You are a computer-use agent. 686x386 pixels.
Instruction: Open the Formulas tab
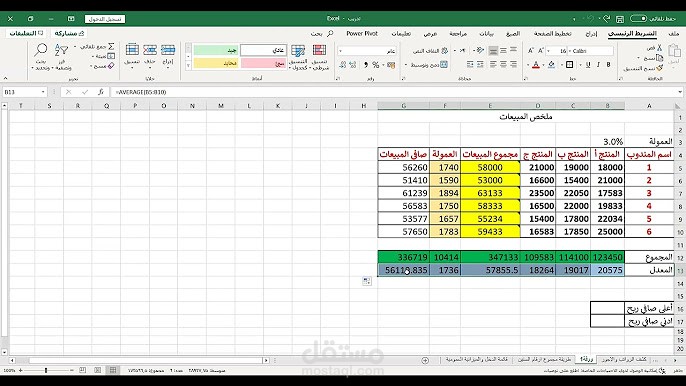(513, 34)
